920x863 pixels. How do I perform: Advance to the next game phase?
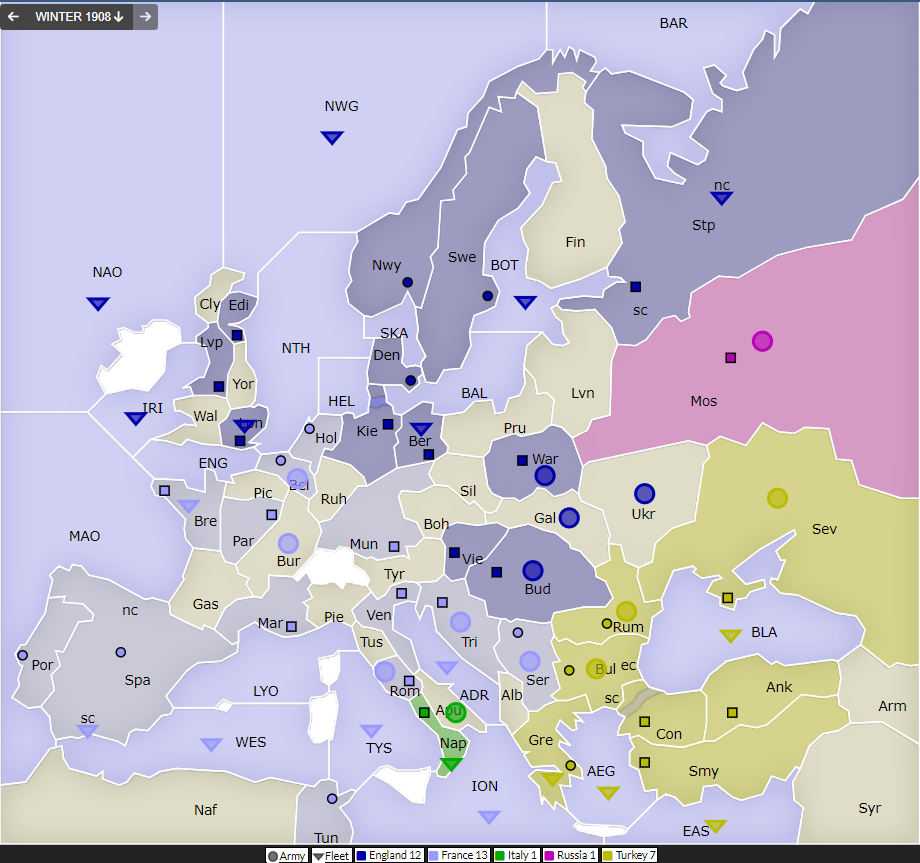coord(146,16)
